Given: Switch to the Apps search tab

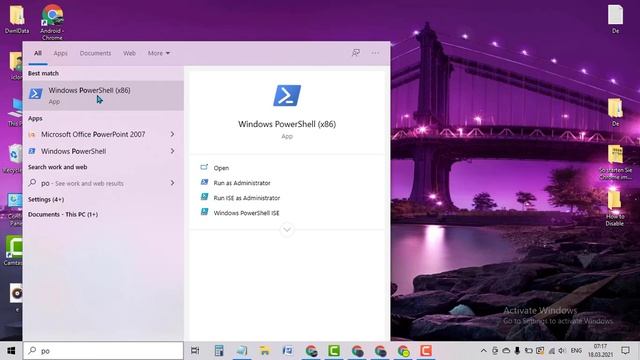Looking at the screenshot, I should 60,53.
